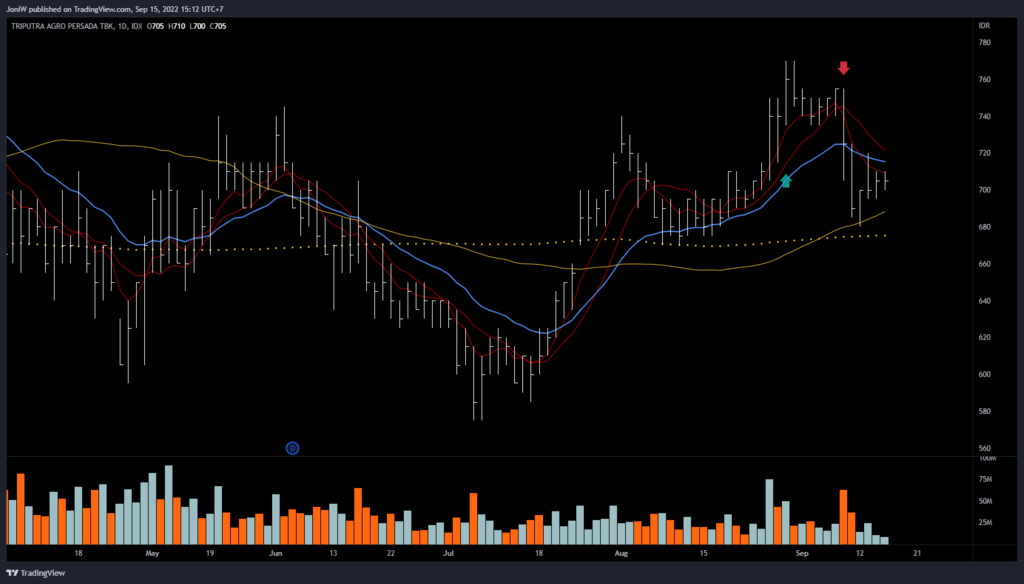
Task: Click the Aug label on time axis
Action: click(620, 552)
